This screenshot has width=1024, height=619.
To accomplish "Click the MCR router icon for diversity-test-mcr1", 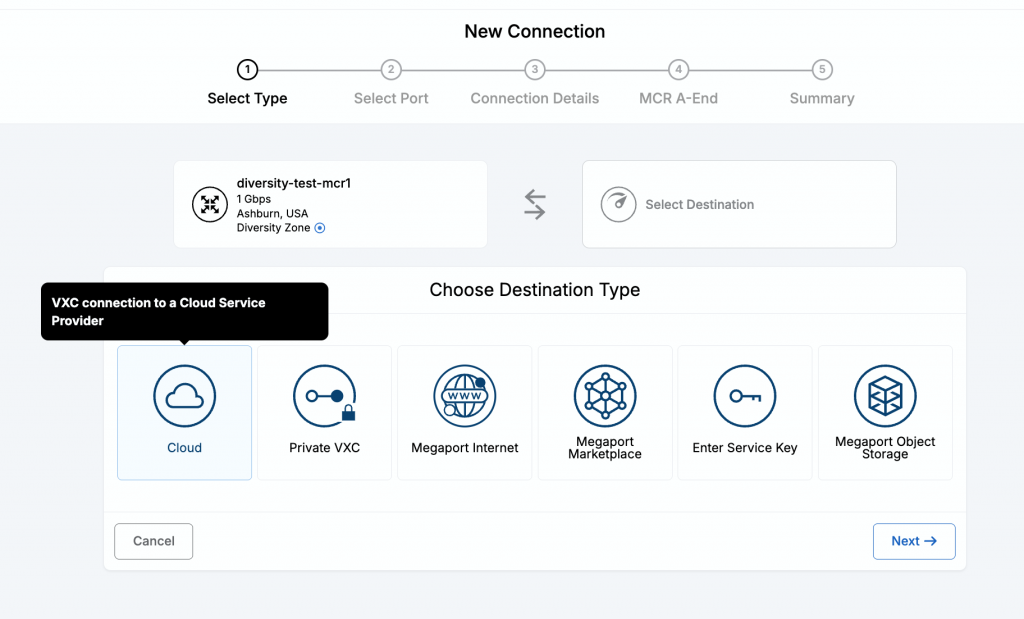I will click(x=210, y=204).
